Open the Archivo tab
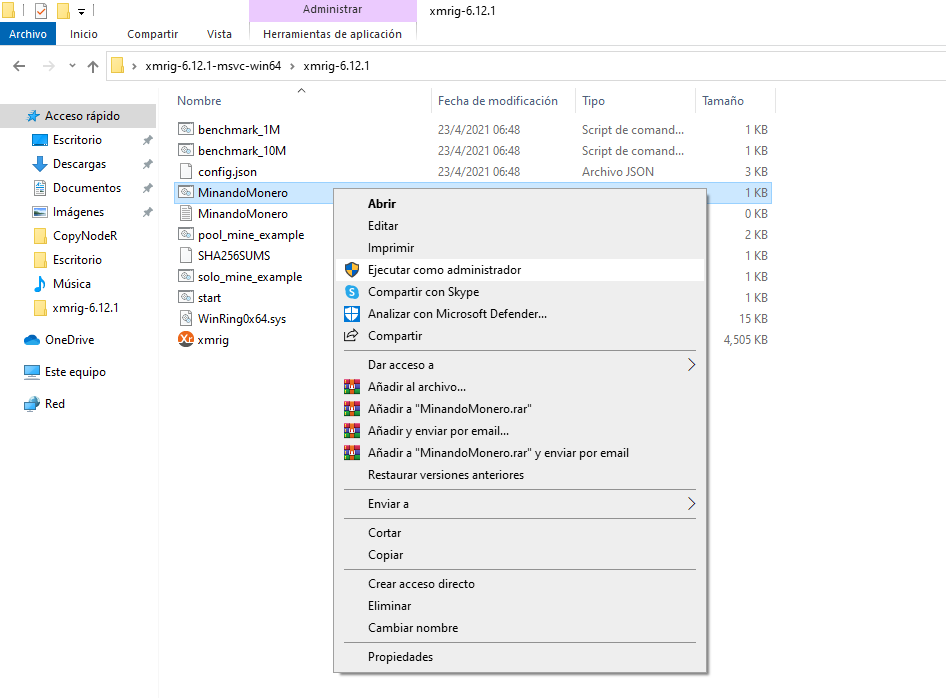 [28, 34]
